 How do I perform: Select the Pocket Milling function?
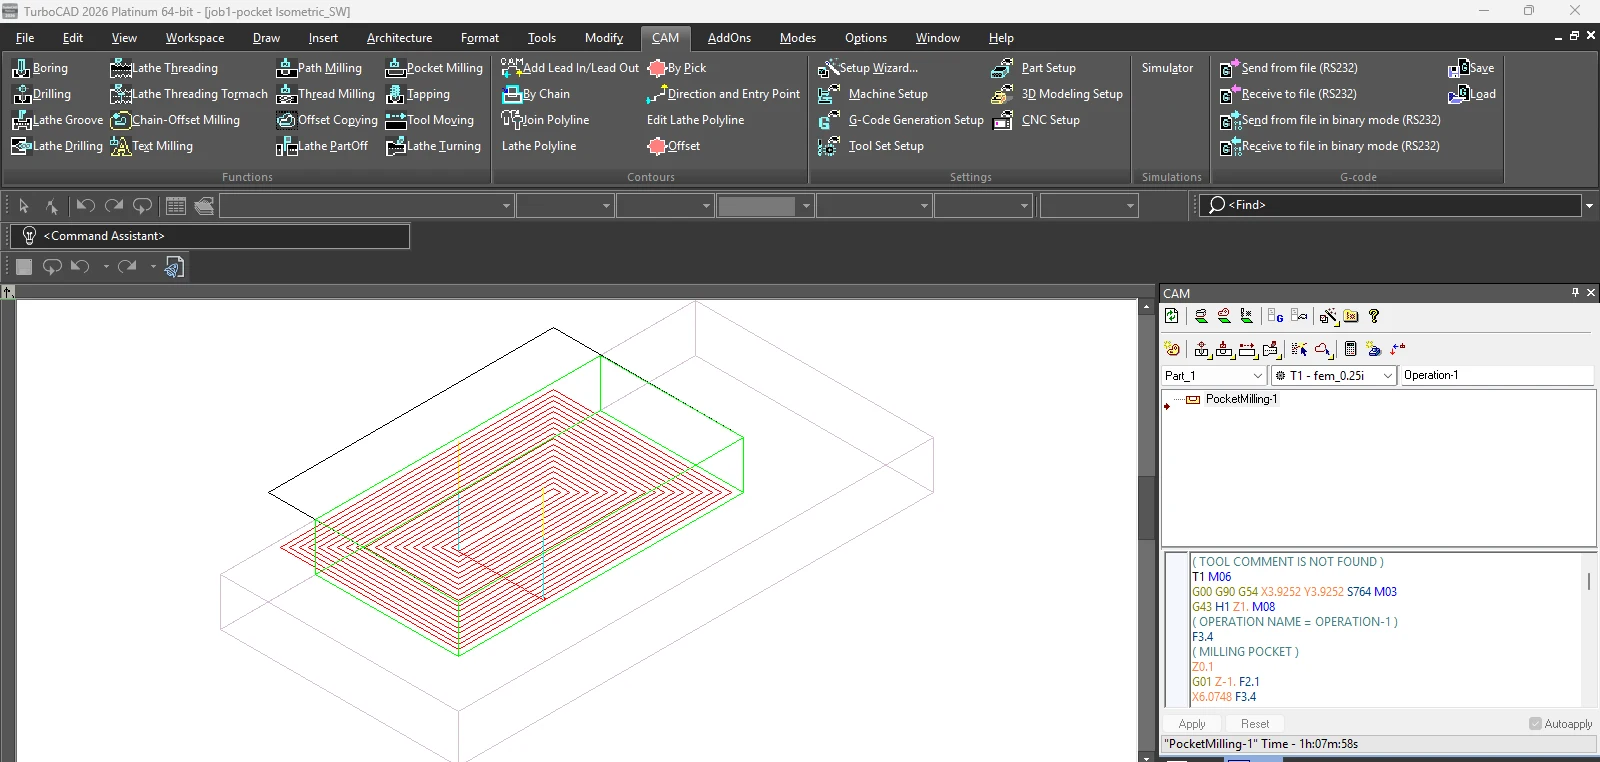(434, 68)
